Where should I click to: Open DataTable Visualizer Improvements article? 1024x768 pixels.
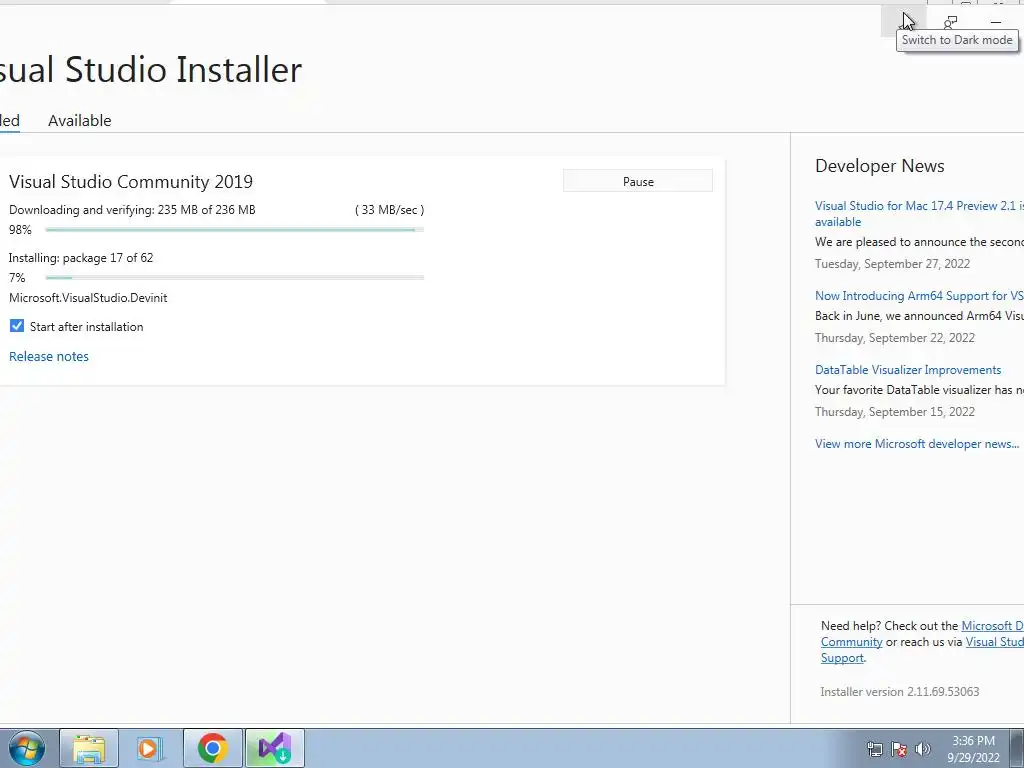click(x=908, y=370)
